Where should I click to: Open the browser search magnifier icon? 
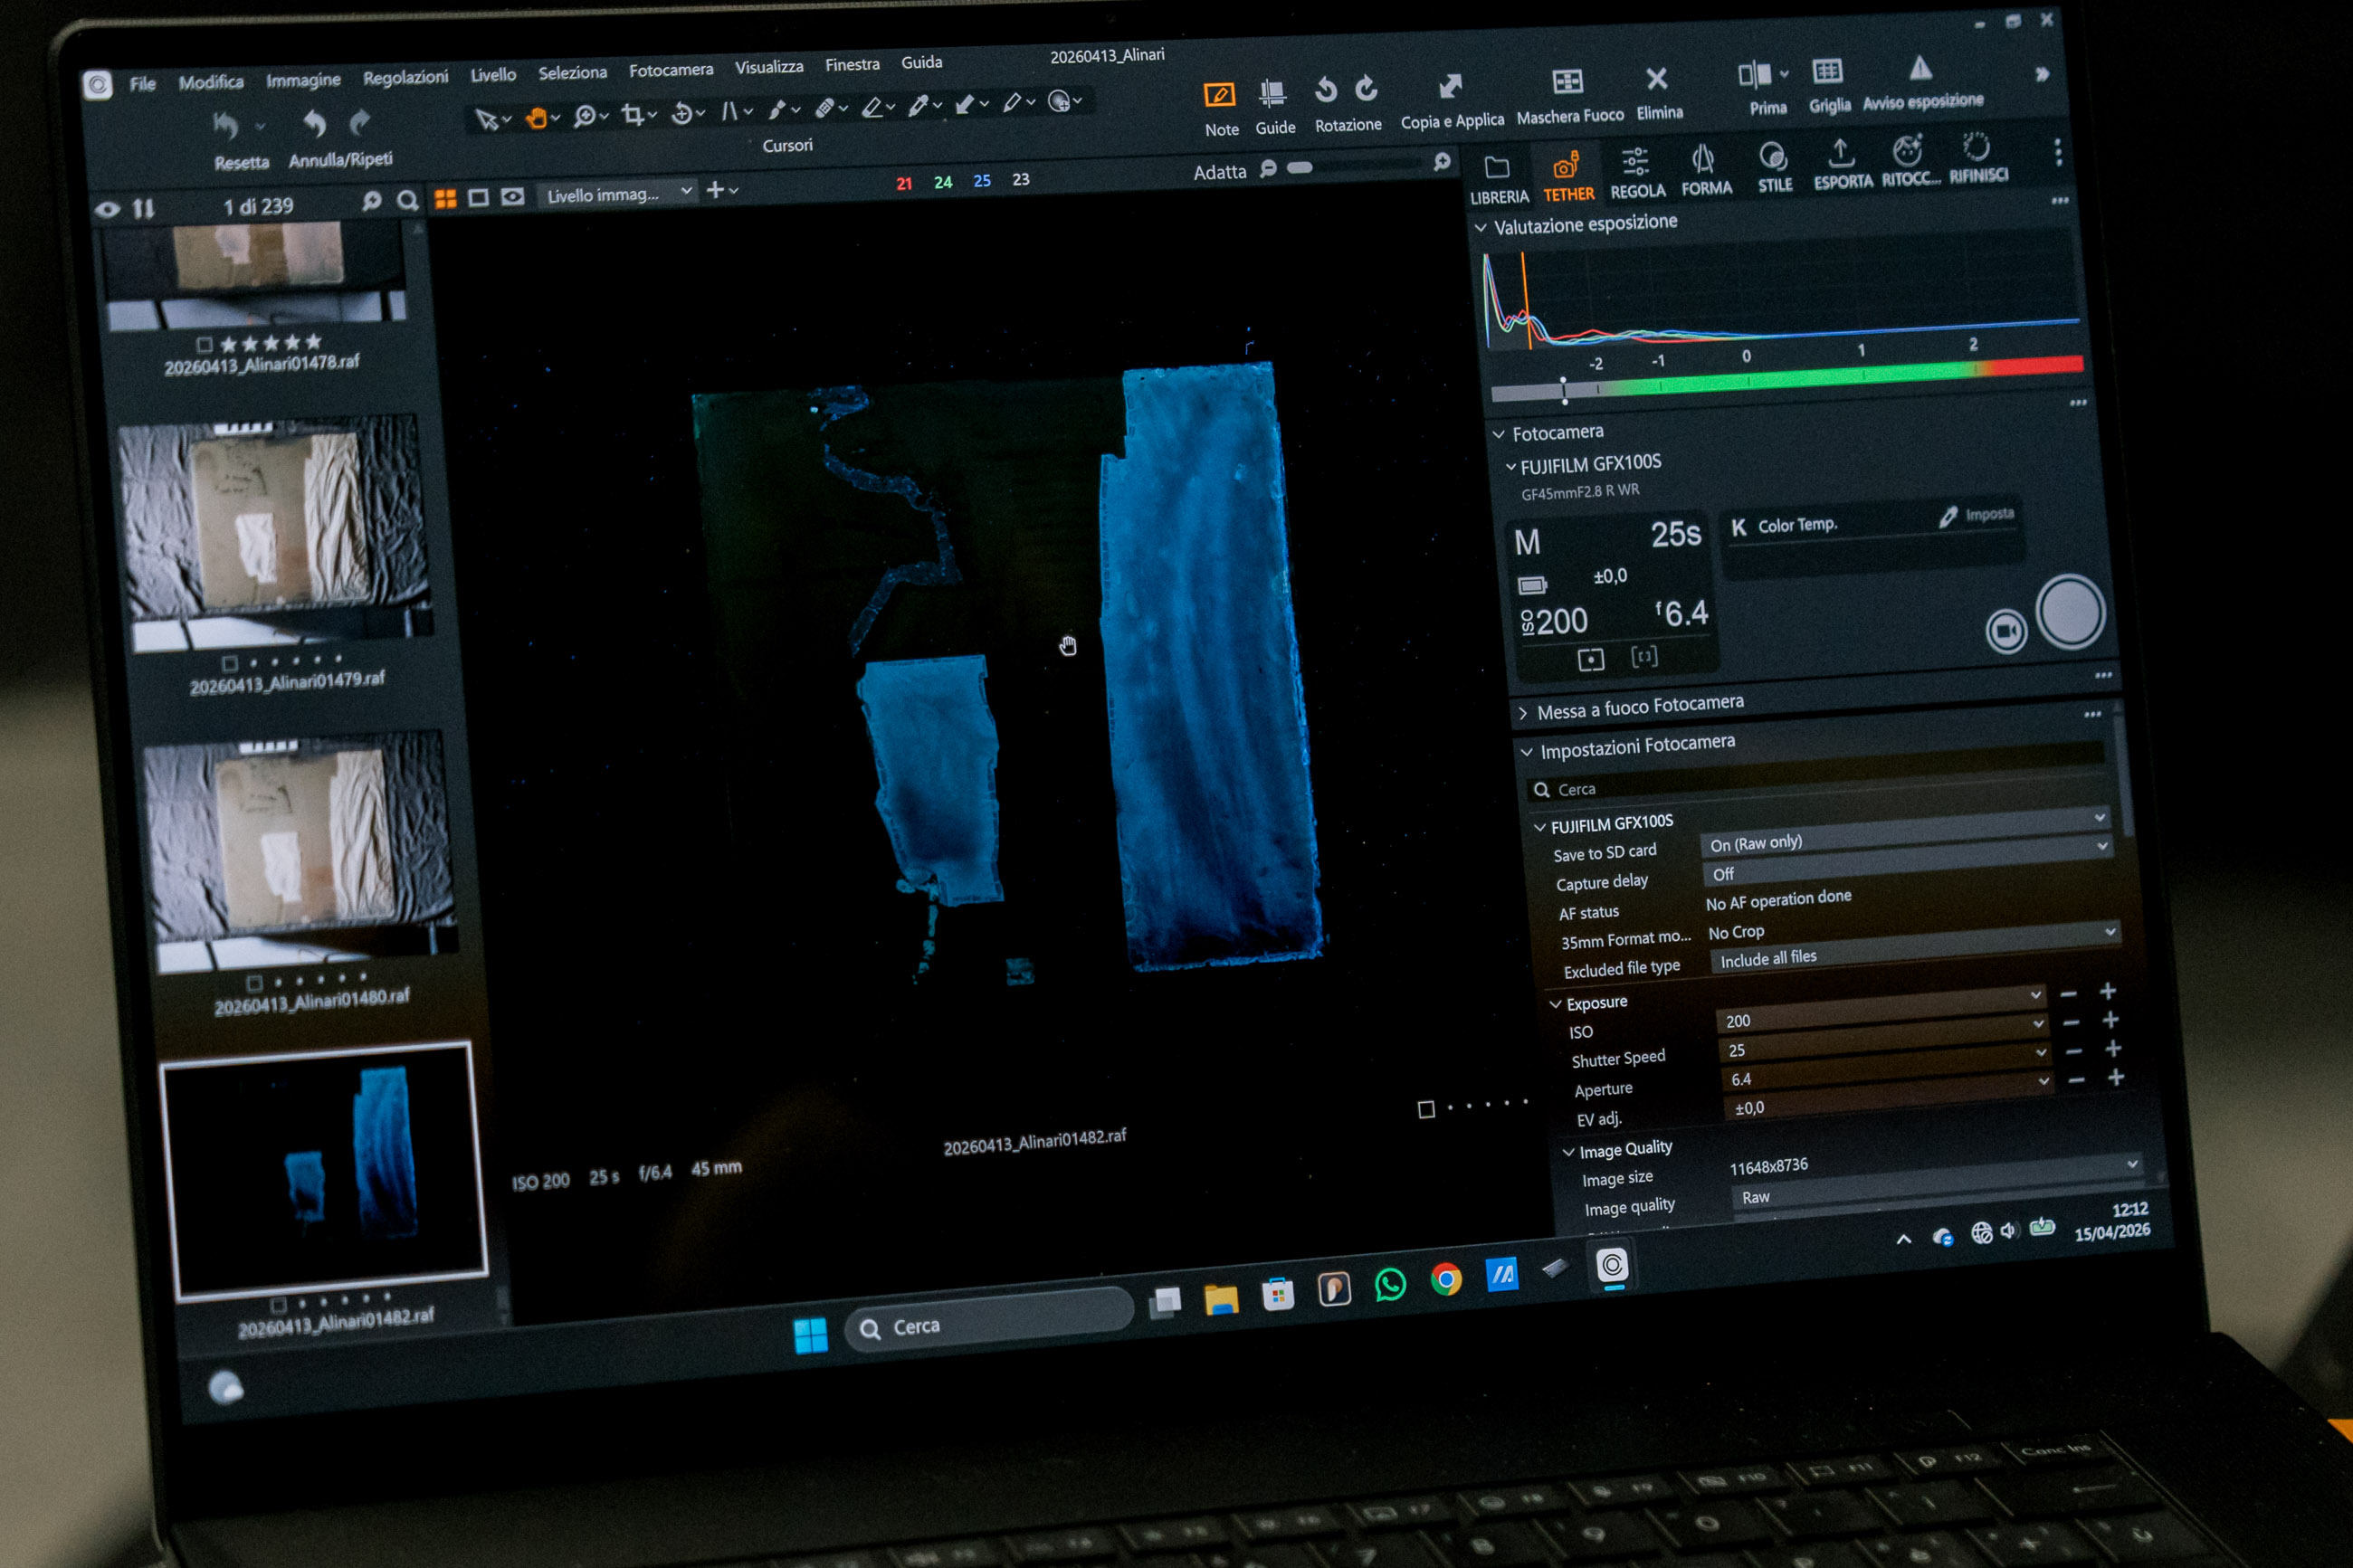[x=407, y=200]
